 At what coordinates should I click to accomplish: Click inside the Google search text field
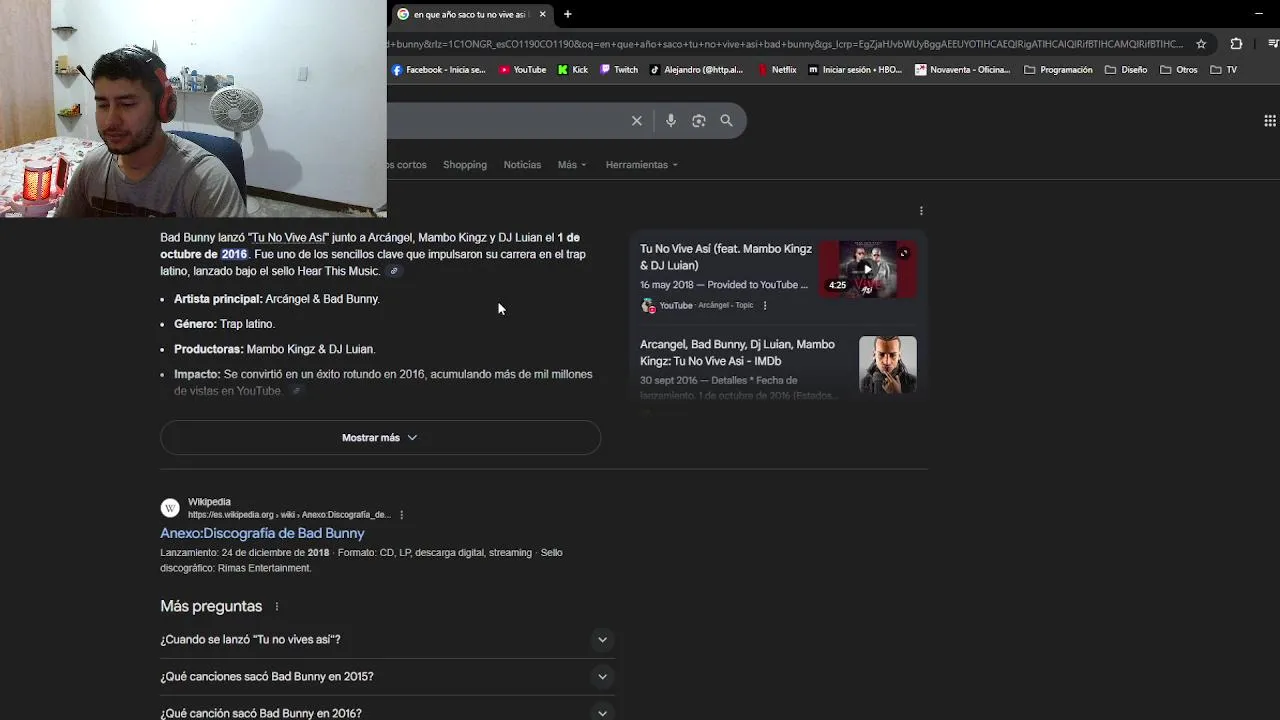click(x=505, y=121)
